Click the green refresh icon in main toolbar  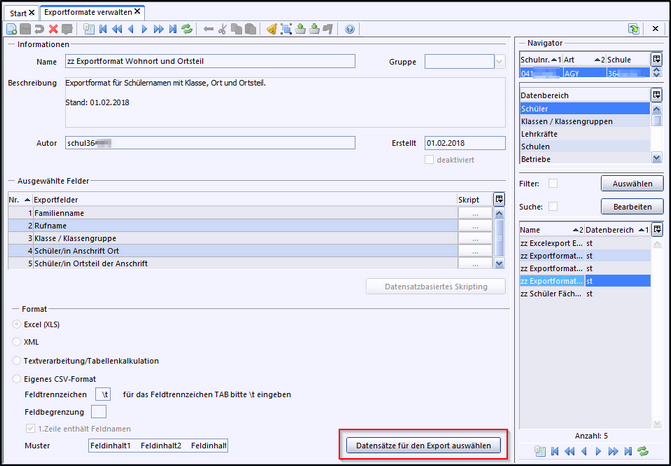pos(186,30)
